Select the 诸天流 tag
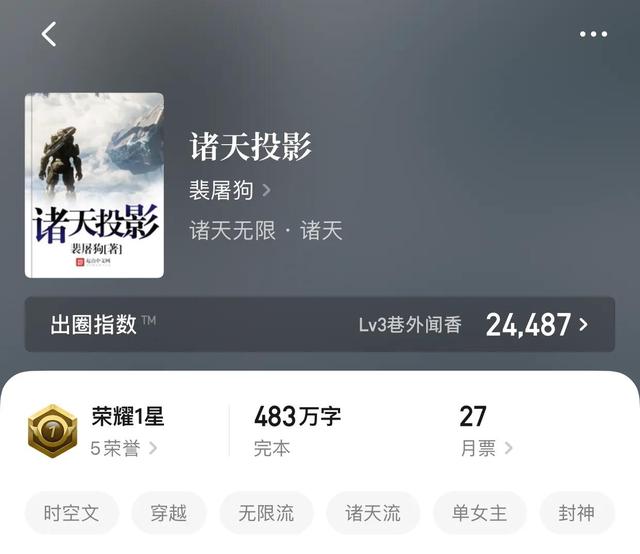 [373, 513]
